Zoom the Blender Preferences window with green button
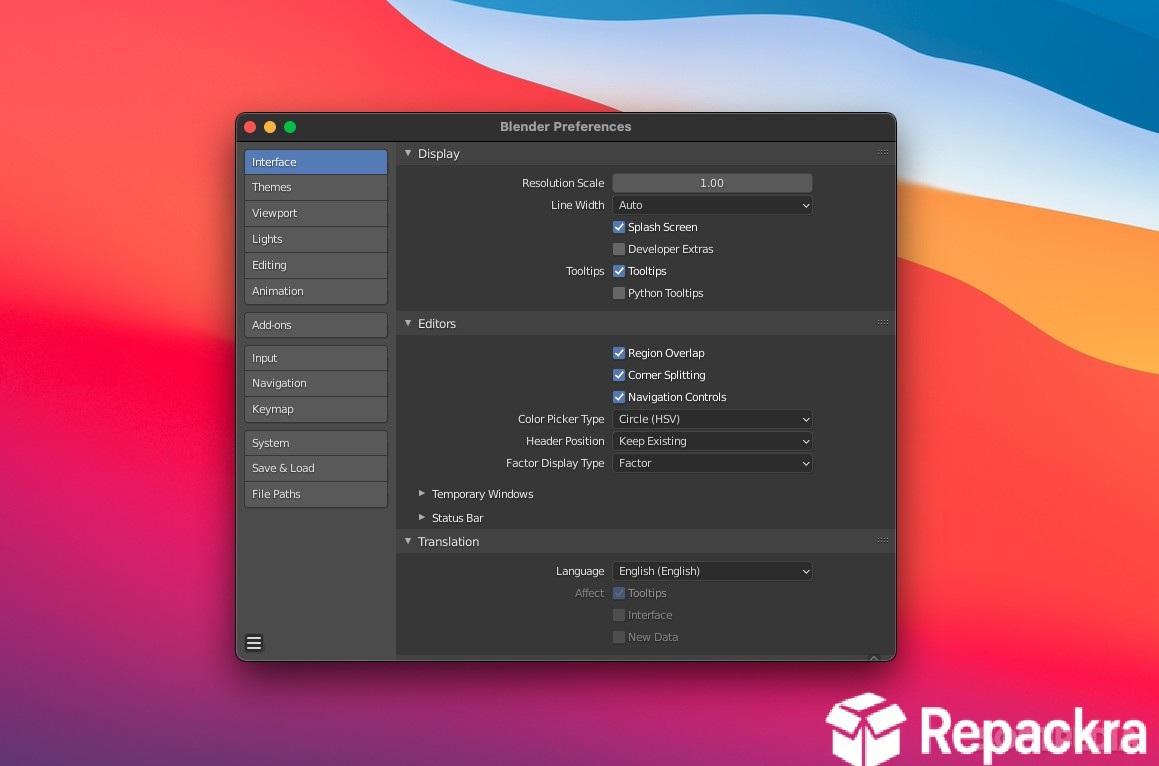1159x766 pixels. tap(290, 127)
